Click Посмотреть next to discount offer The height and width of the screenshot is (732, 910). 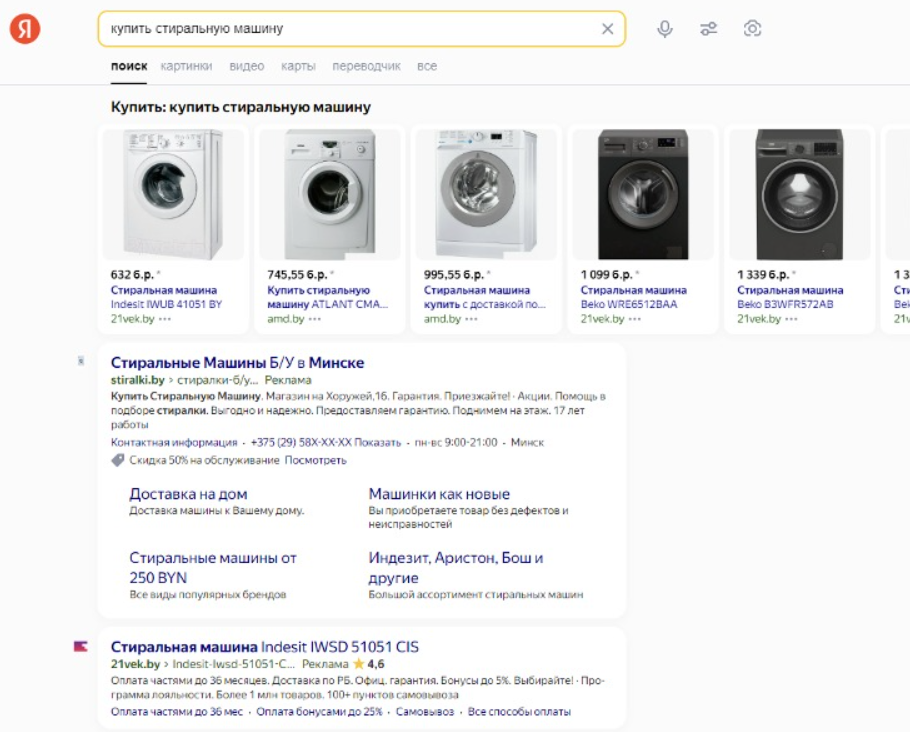click(315, 460)
